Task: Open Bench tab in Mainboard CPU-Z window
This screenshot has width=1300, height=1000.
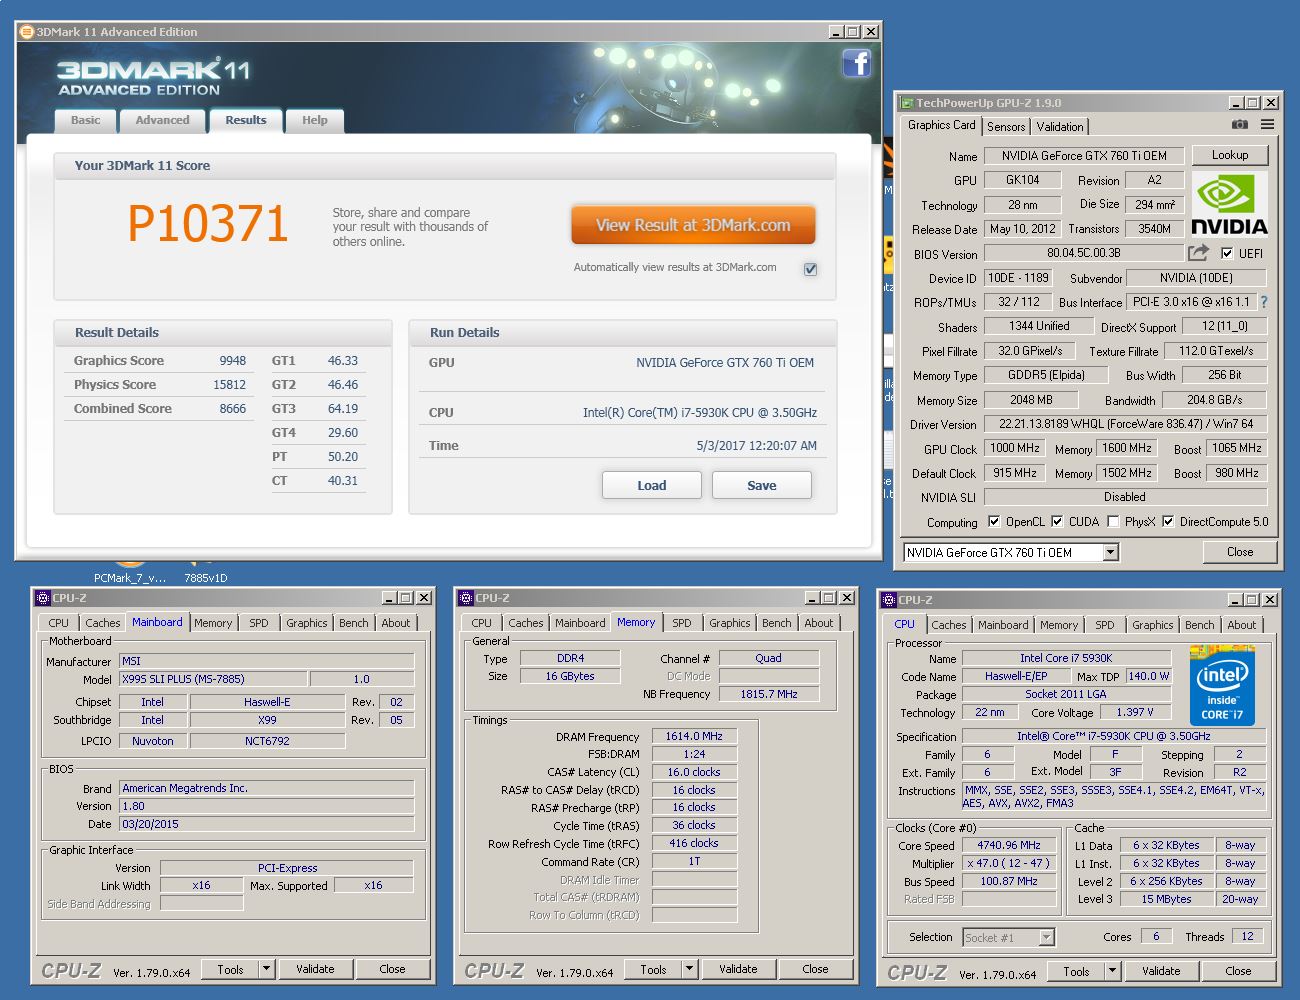Action: point(353,623)
